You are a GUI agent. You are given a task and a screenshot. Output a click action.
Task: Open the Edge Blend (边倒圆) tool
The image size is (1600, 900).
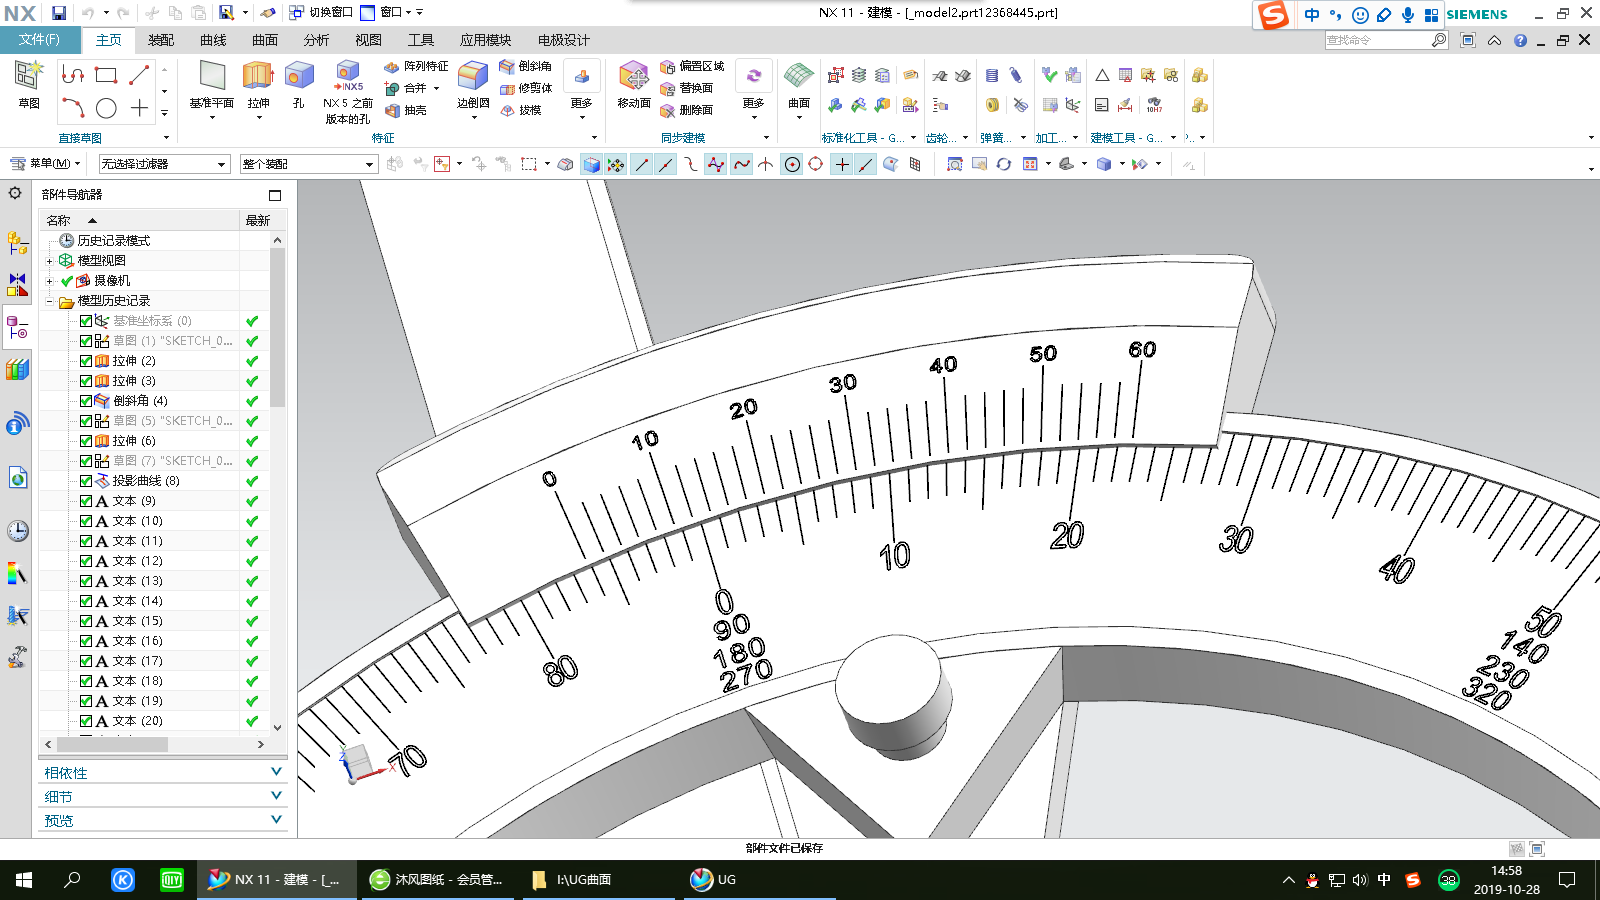(x=473, y=77)
